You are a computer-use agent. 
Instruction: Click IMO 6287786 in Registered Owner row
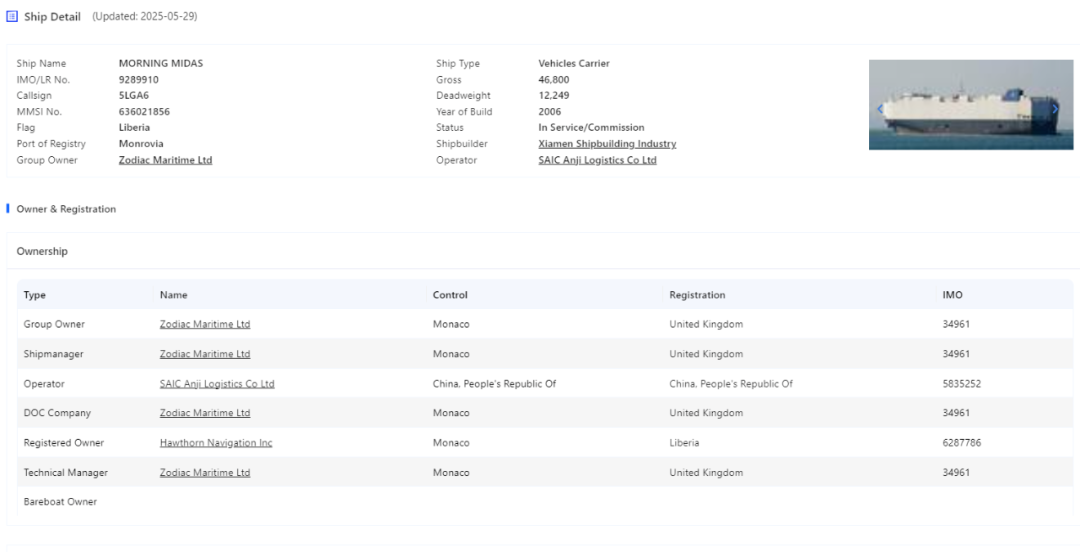coord(962,442)
